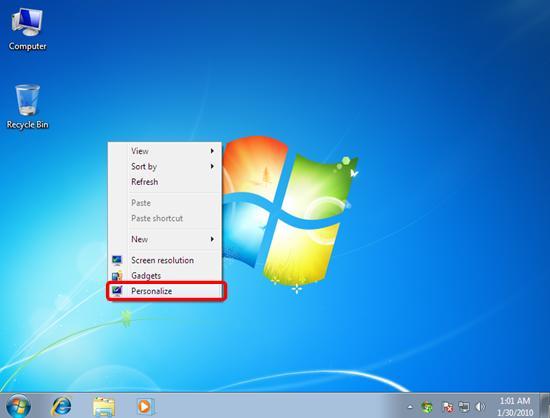550x418 pixels.
Task: Open the Action Center flag icon
Action: pyautogui.click(x=448, y=407)
